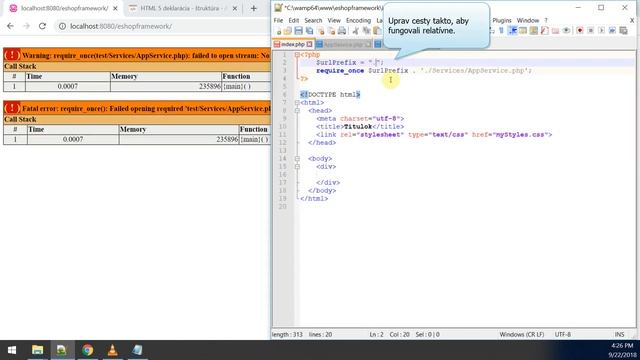Image resolution: width=640 pixels, height=360 pixels.
Task: Click the Windows (CR LF) status bar field
Action: (522, 334)
